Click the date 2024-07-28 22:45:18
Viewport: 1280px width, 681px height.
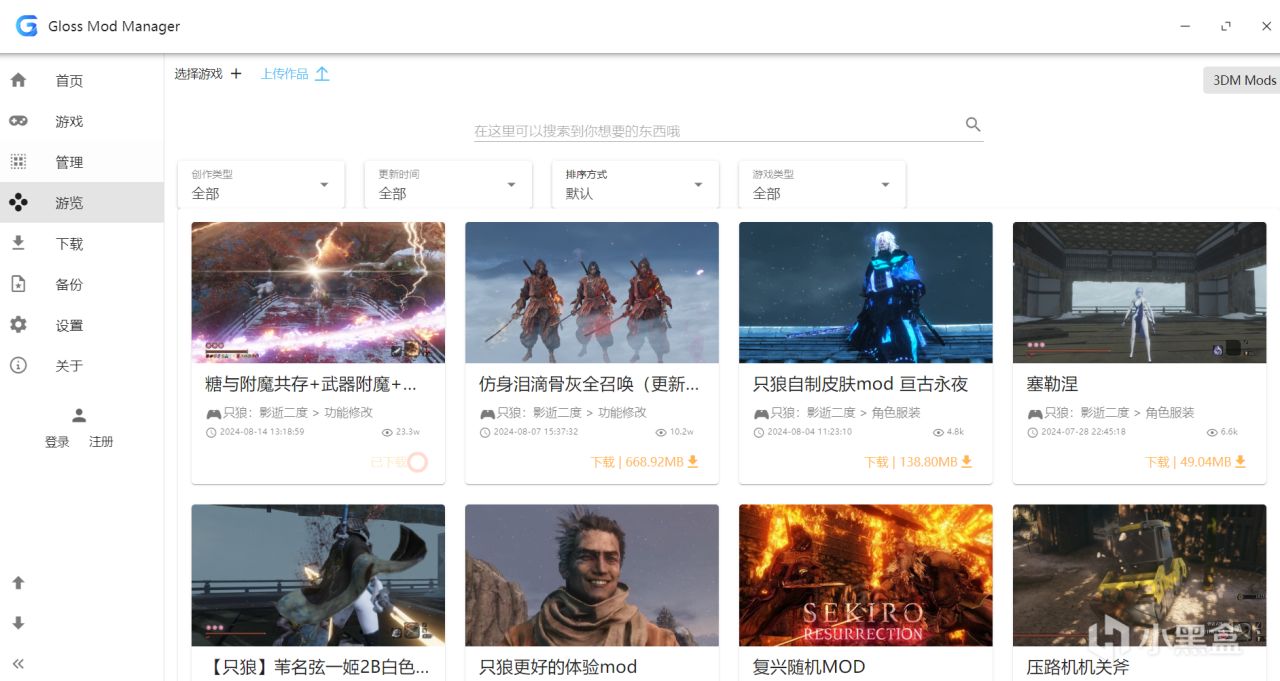tap(1083, 432)
